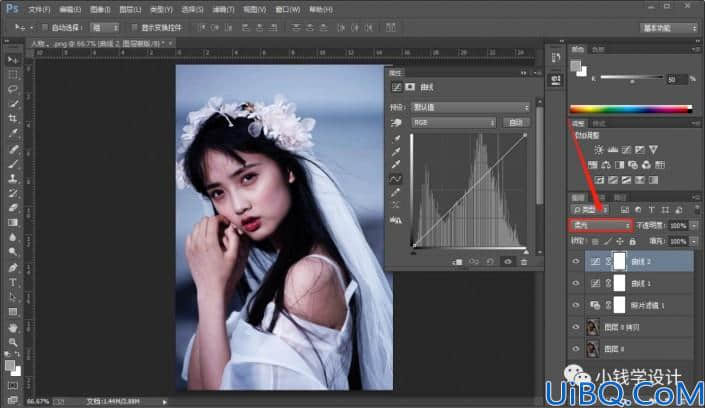Open the Layer menu
The width and height of the screenshot is (705, 408).
point(130,9)
